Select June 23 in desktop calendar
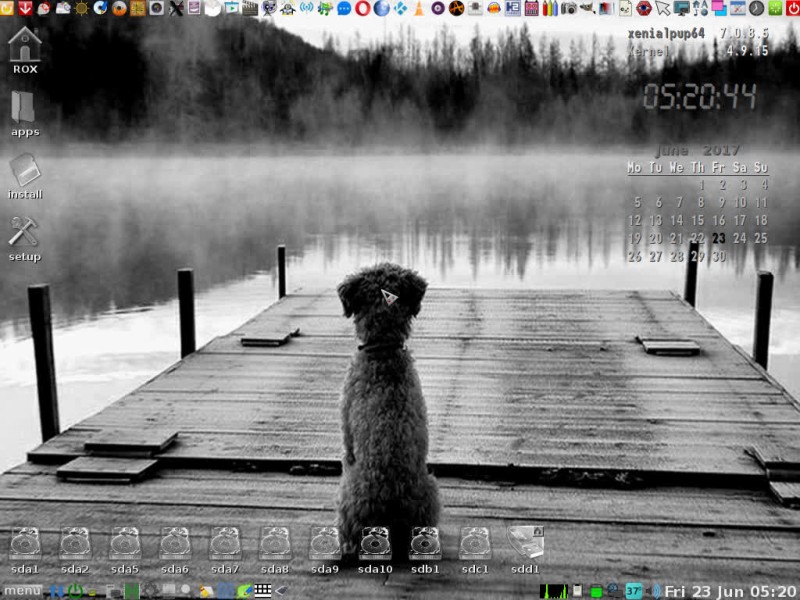Viewport: 800px width, 600px height. tap(718, 238)
